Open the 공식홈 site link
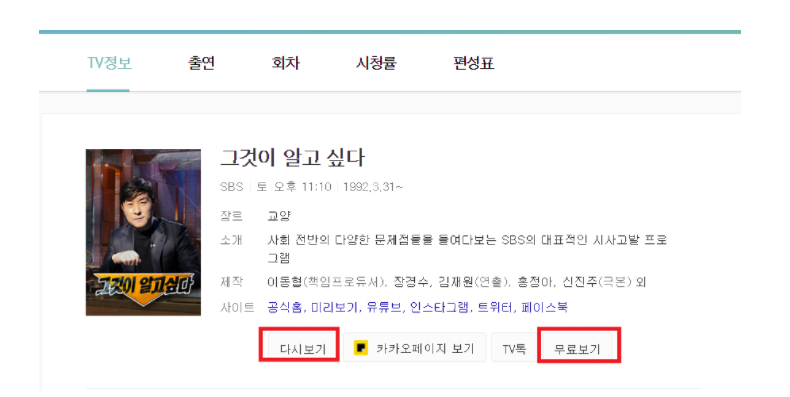 click(x=285, y=307)
